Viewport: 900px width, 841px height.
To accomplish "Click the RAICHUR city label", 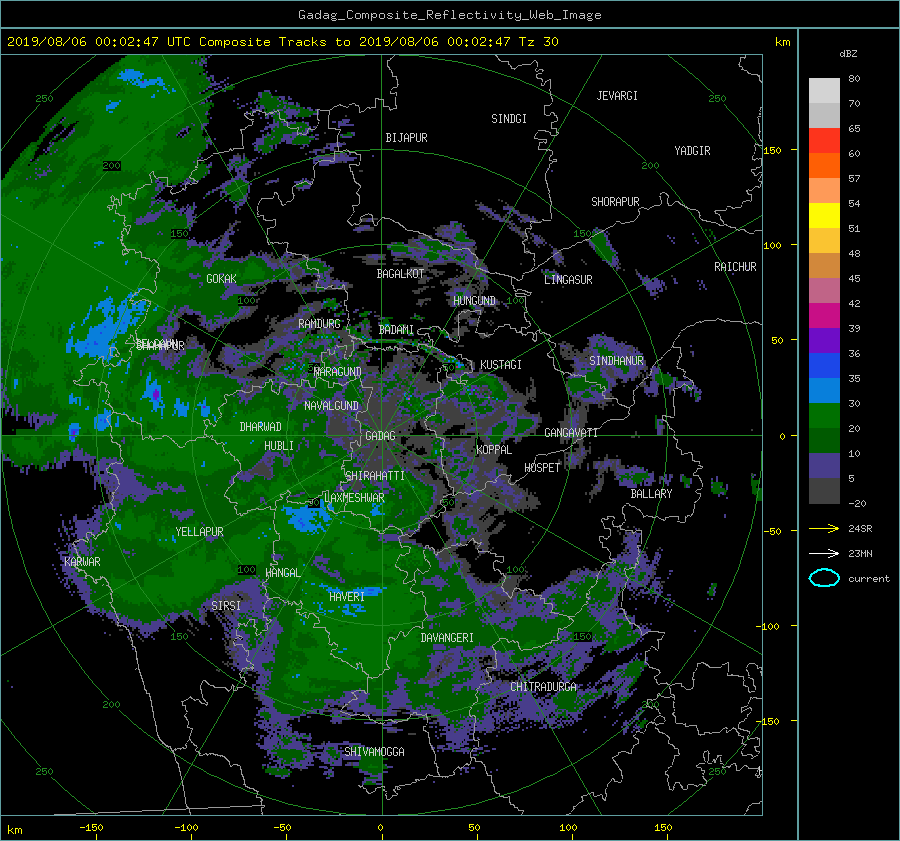I will click(x=735, y=267).
